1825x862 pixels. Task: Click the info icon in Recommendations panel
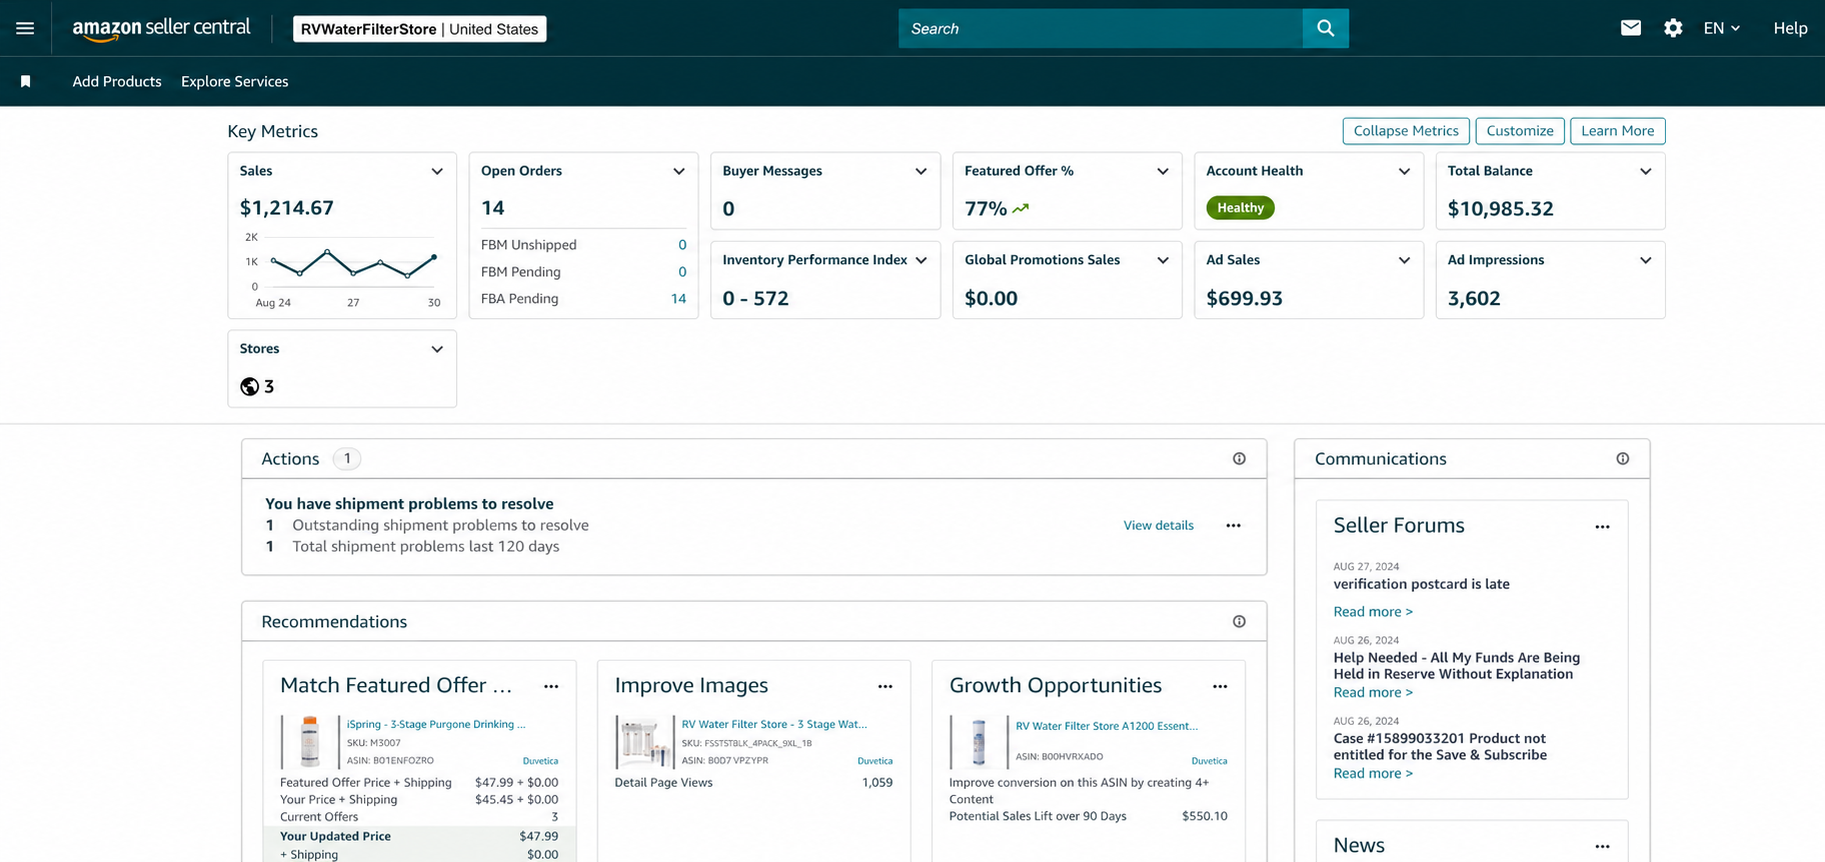(1239, 621)
